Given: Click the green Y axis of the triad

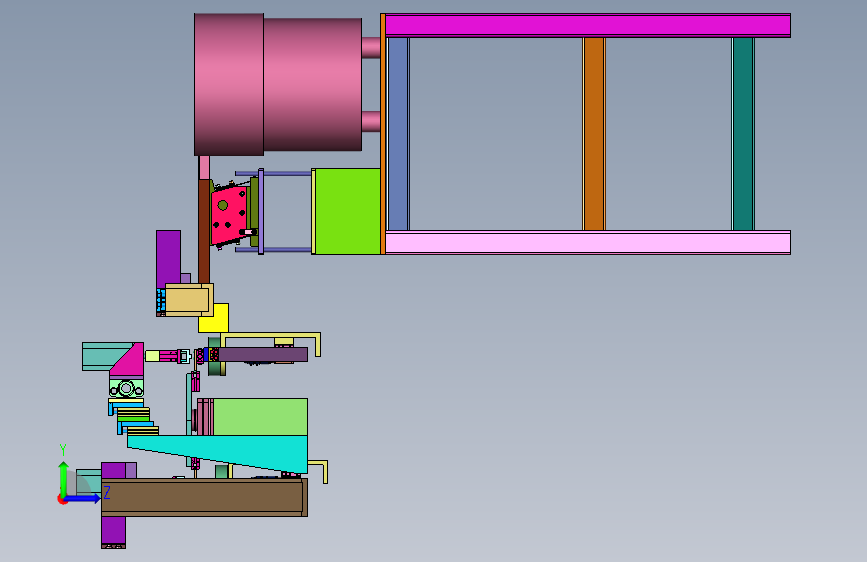Looking at the screenshot, I should (63, 479).
